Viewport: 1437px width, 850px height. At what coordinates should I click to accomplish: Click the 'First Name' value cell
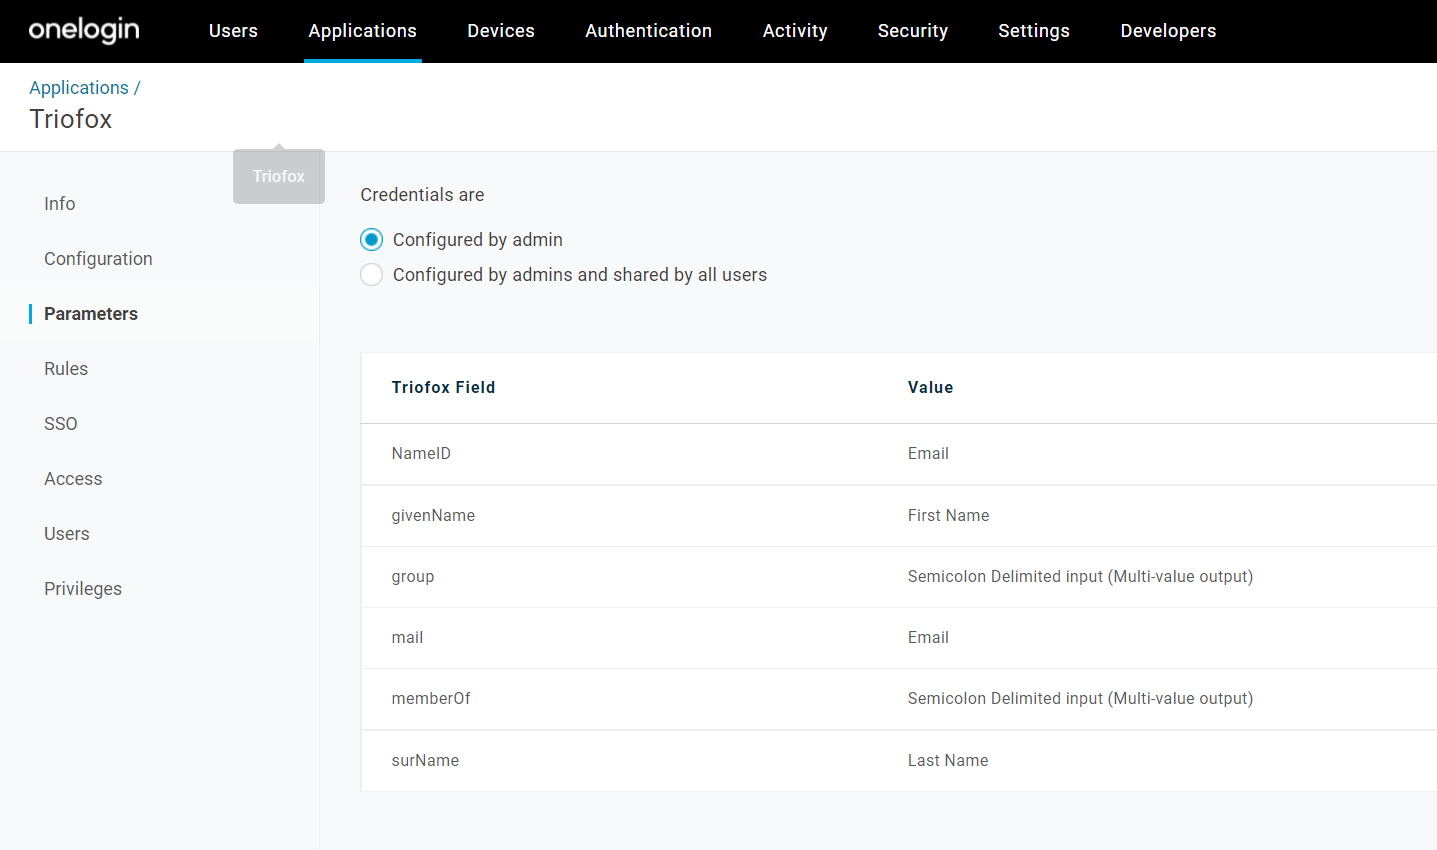pos(948,516)
